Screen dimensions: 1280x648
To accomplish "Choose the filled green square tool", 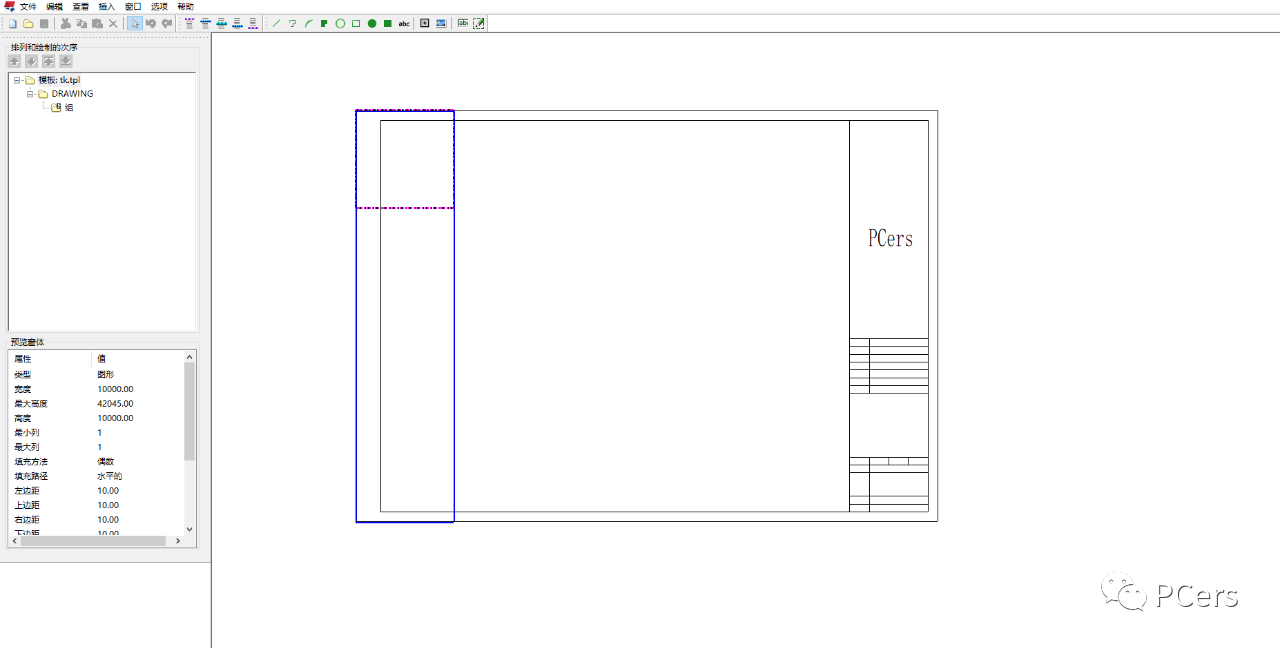I will (x=387, y=23).
